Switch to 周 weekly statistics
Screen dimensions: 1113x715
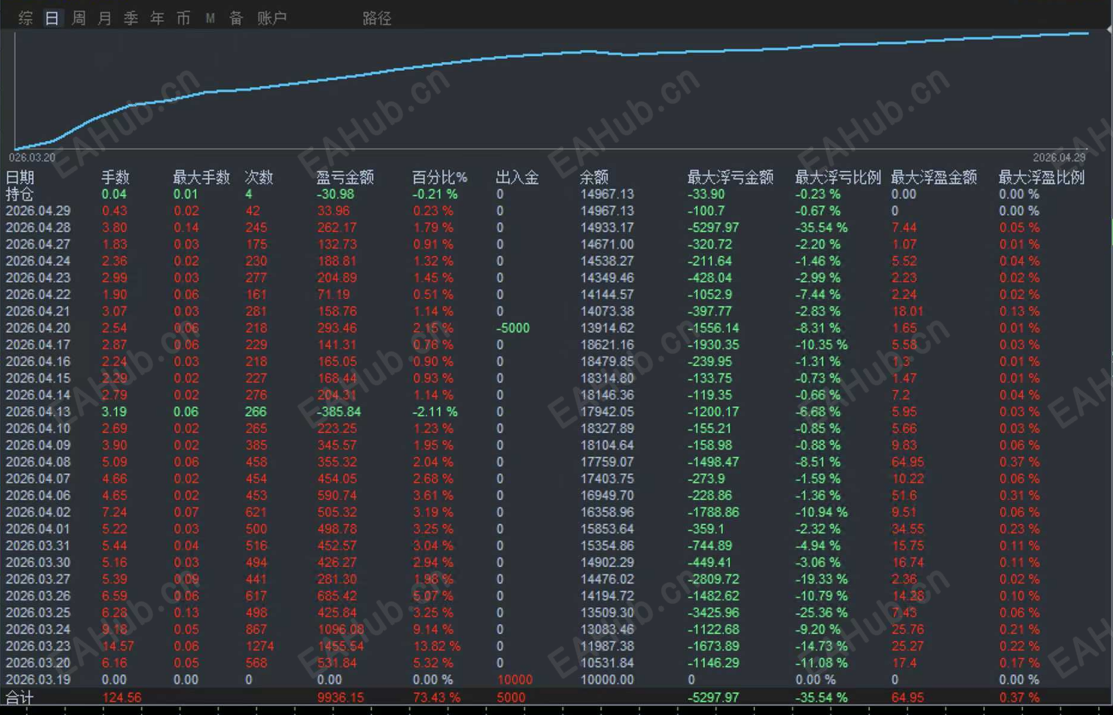pyautogui.click(x=78, y=17)
